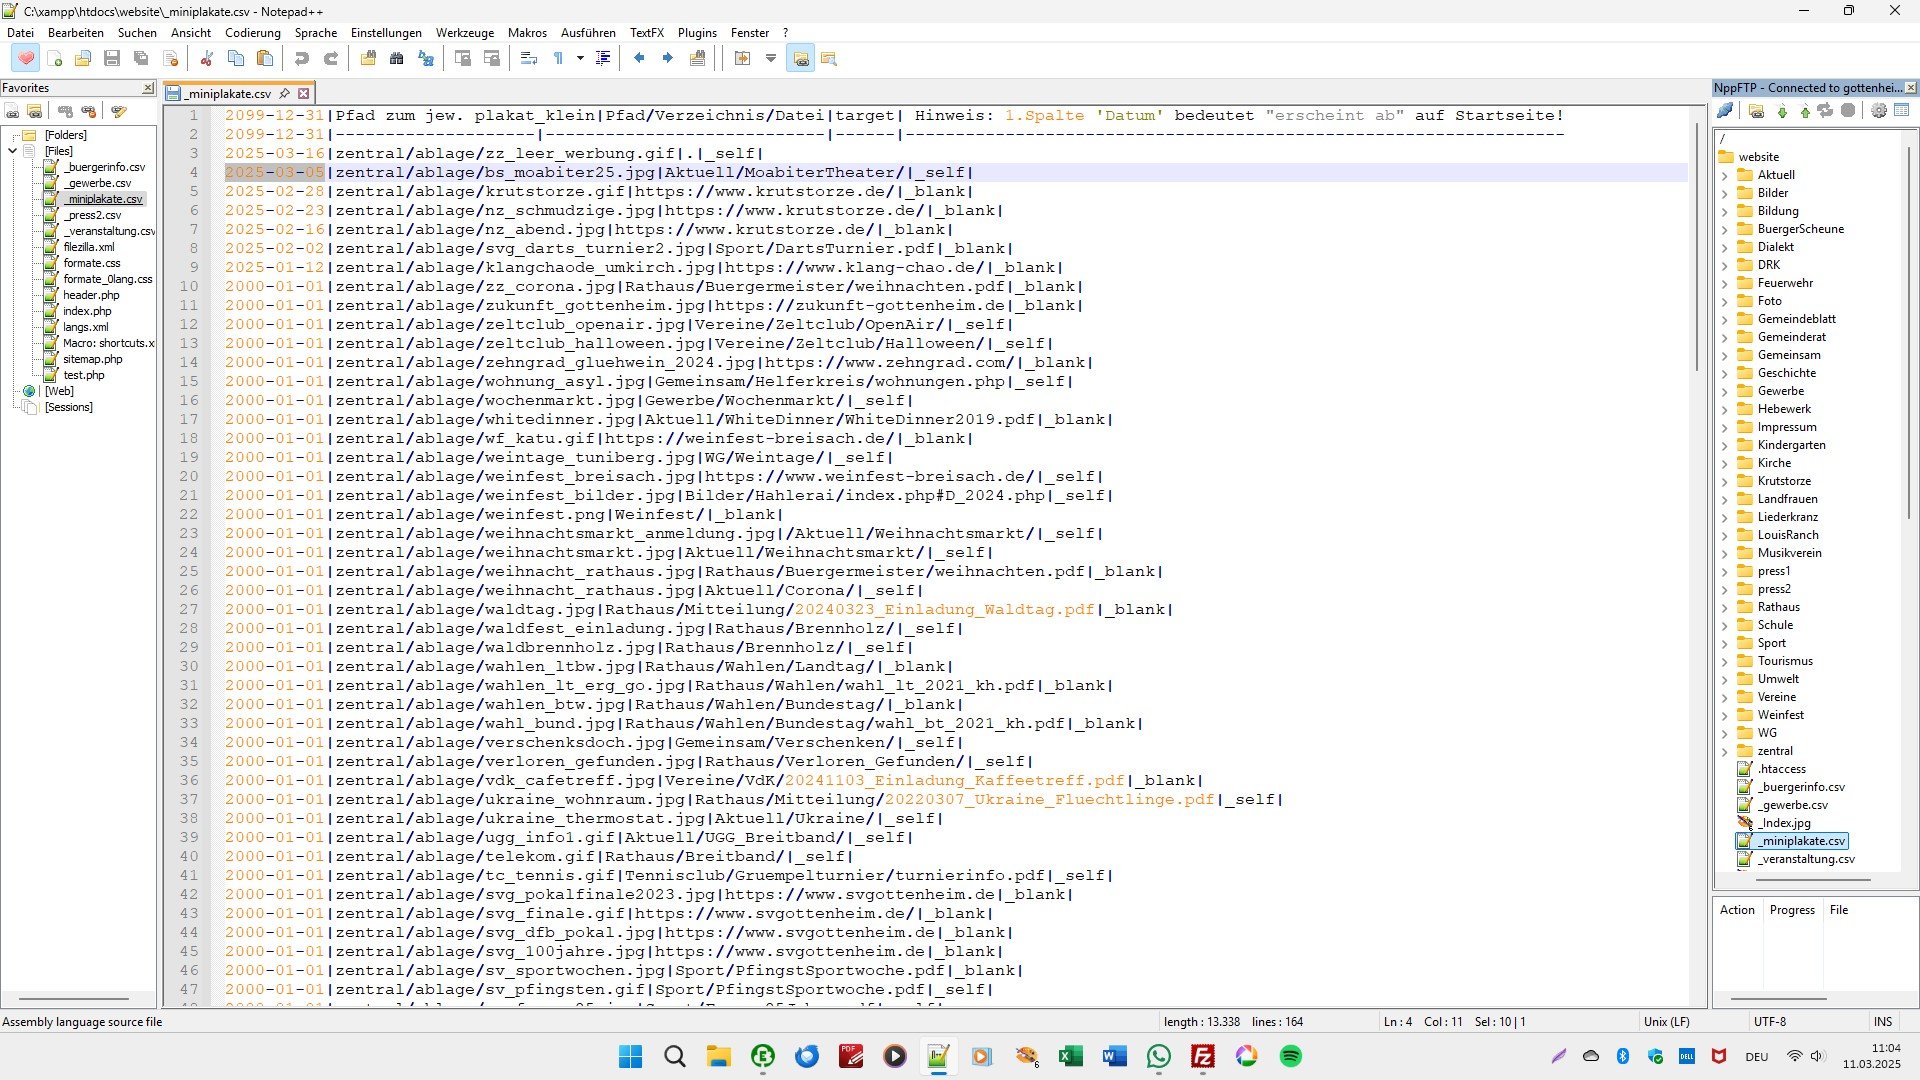Screen dimensions: 1920x1080
Task: Click the Find binoculars toolbar icon
Action: pyautogui.click(x=397, y=59)
